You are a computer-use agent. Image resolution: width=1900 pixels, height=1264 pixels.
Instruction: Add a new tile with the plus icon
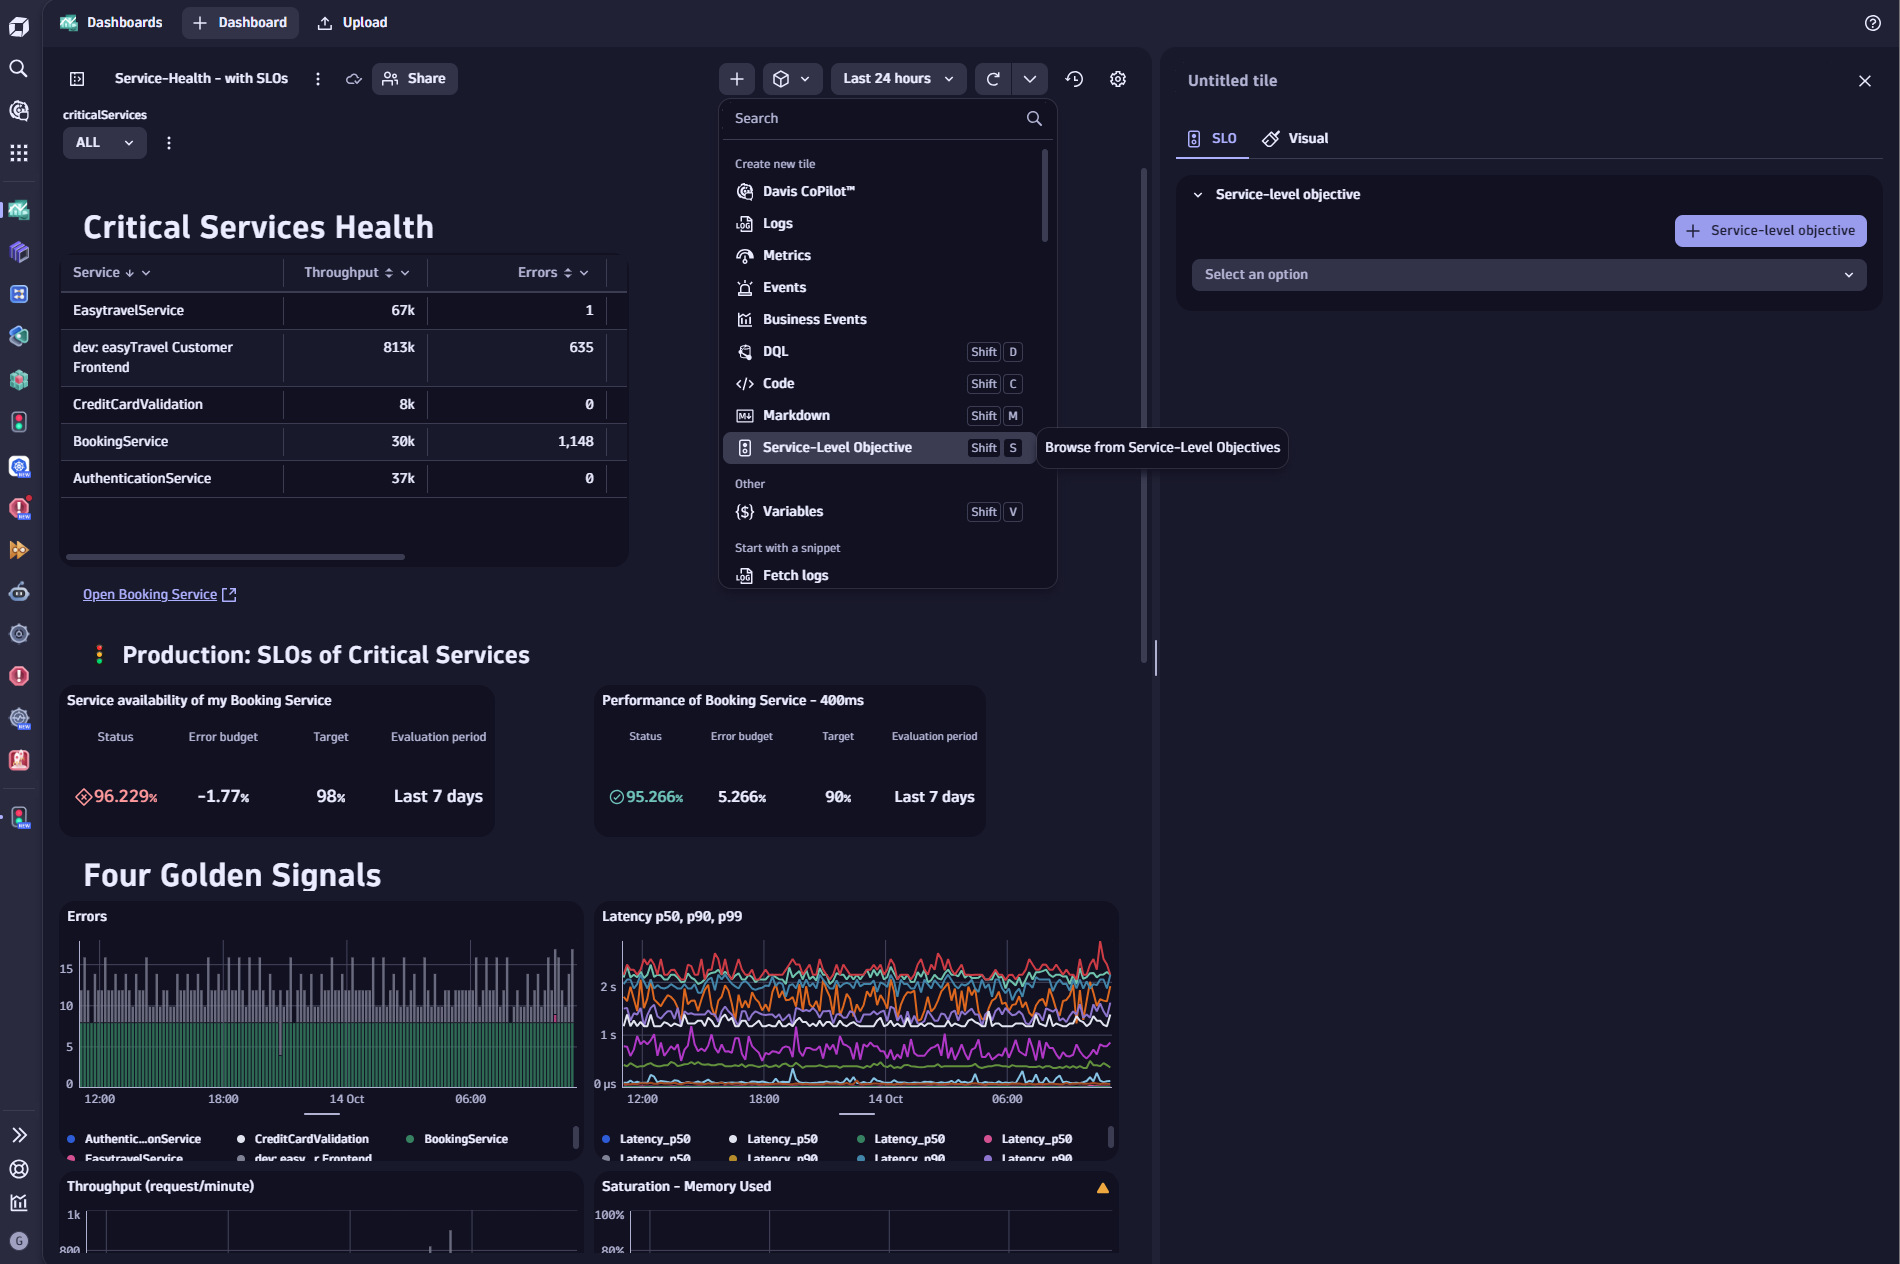[x=737, y=79]
